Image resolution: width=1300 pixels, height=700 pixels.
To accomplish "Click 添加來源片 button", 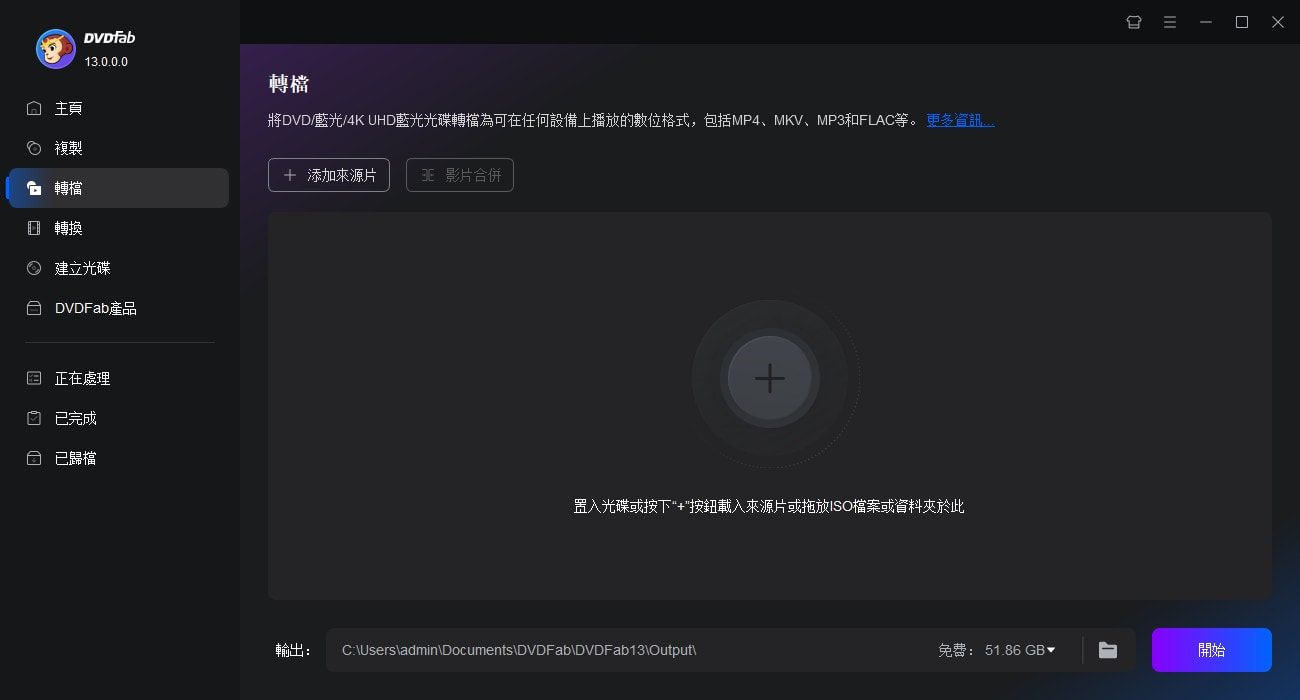I will pyautogui.click(x=329, y=175).
